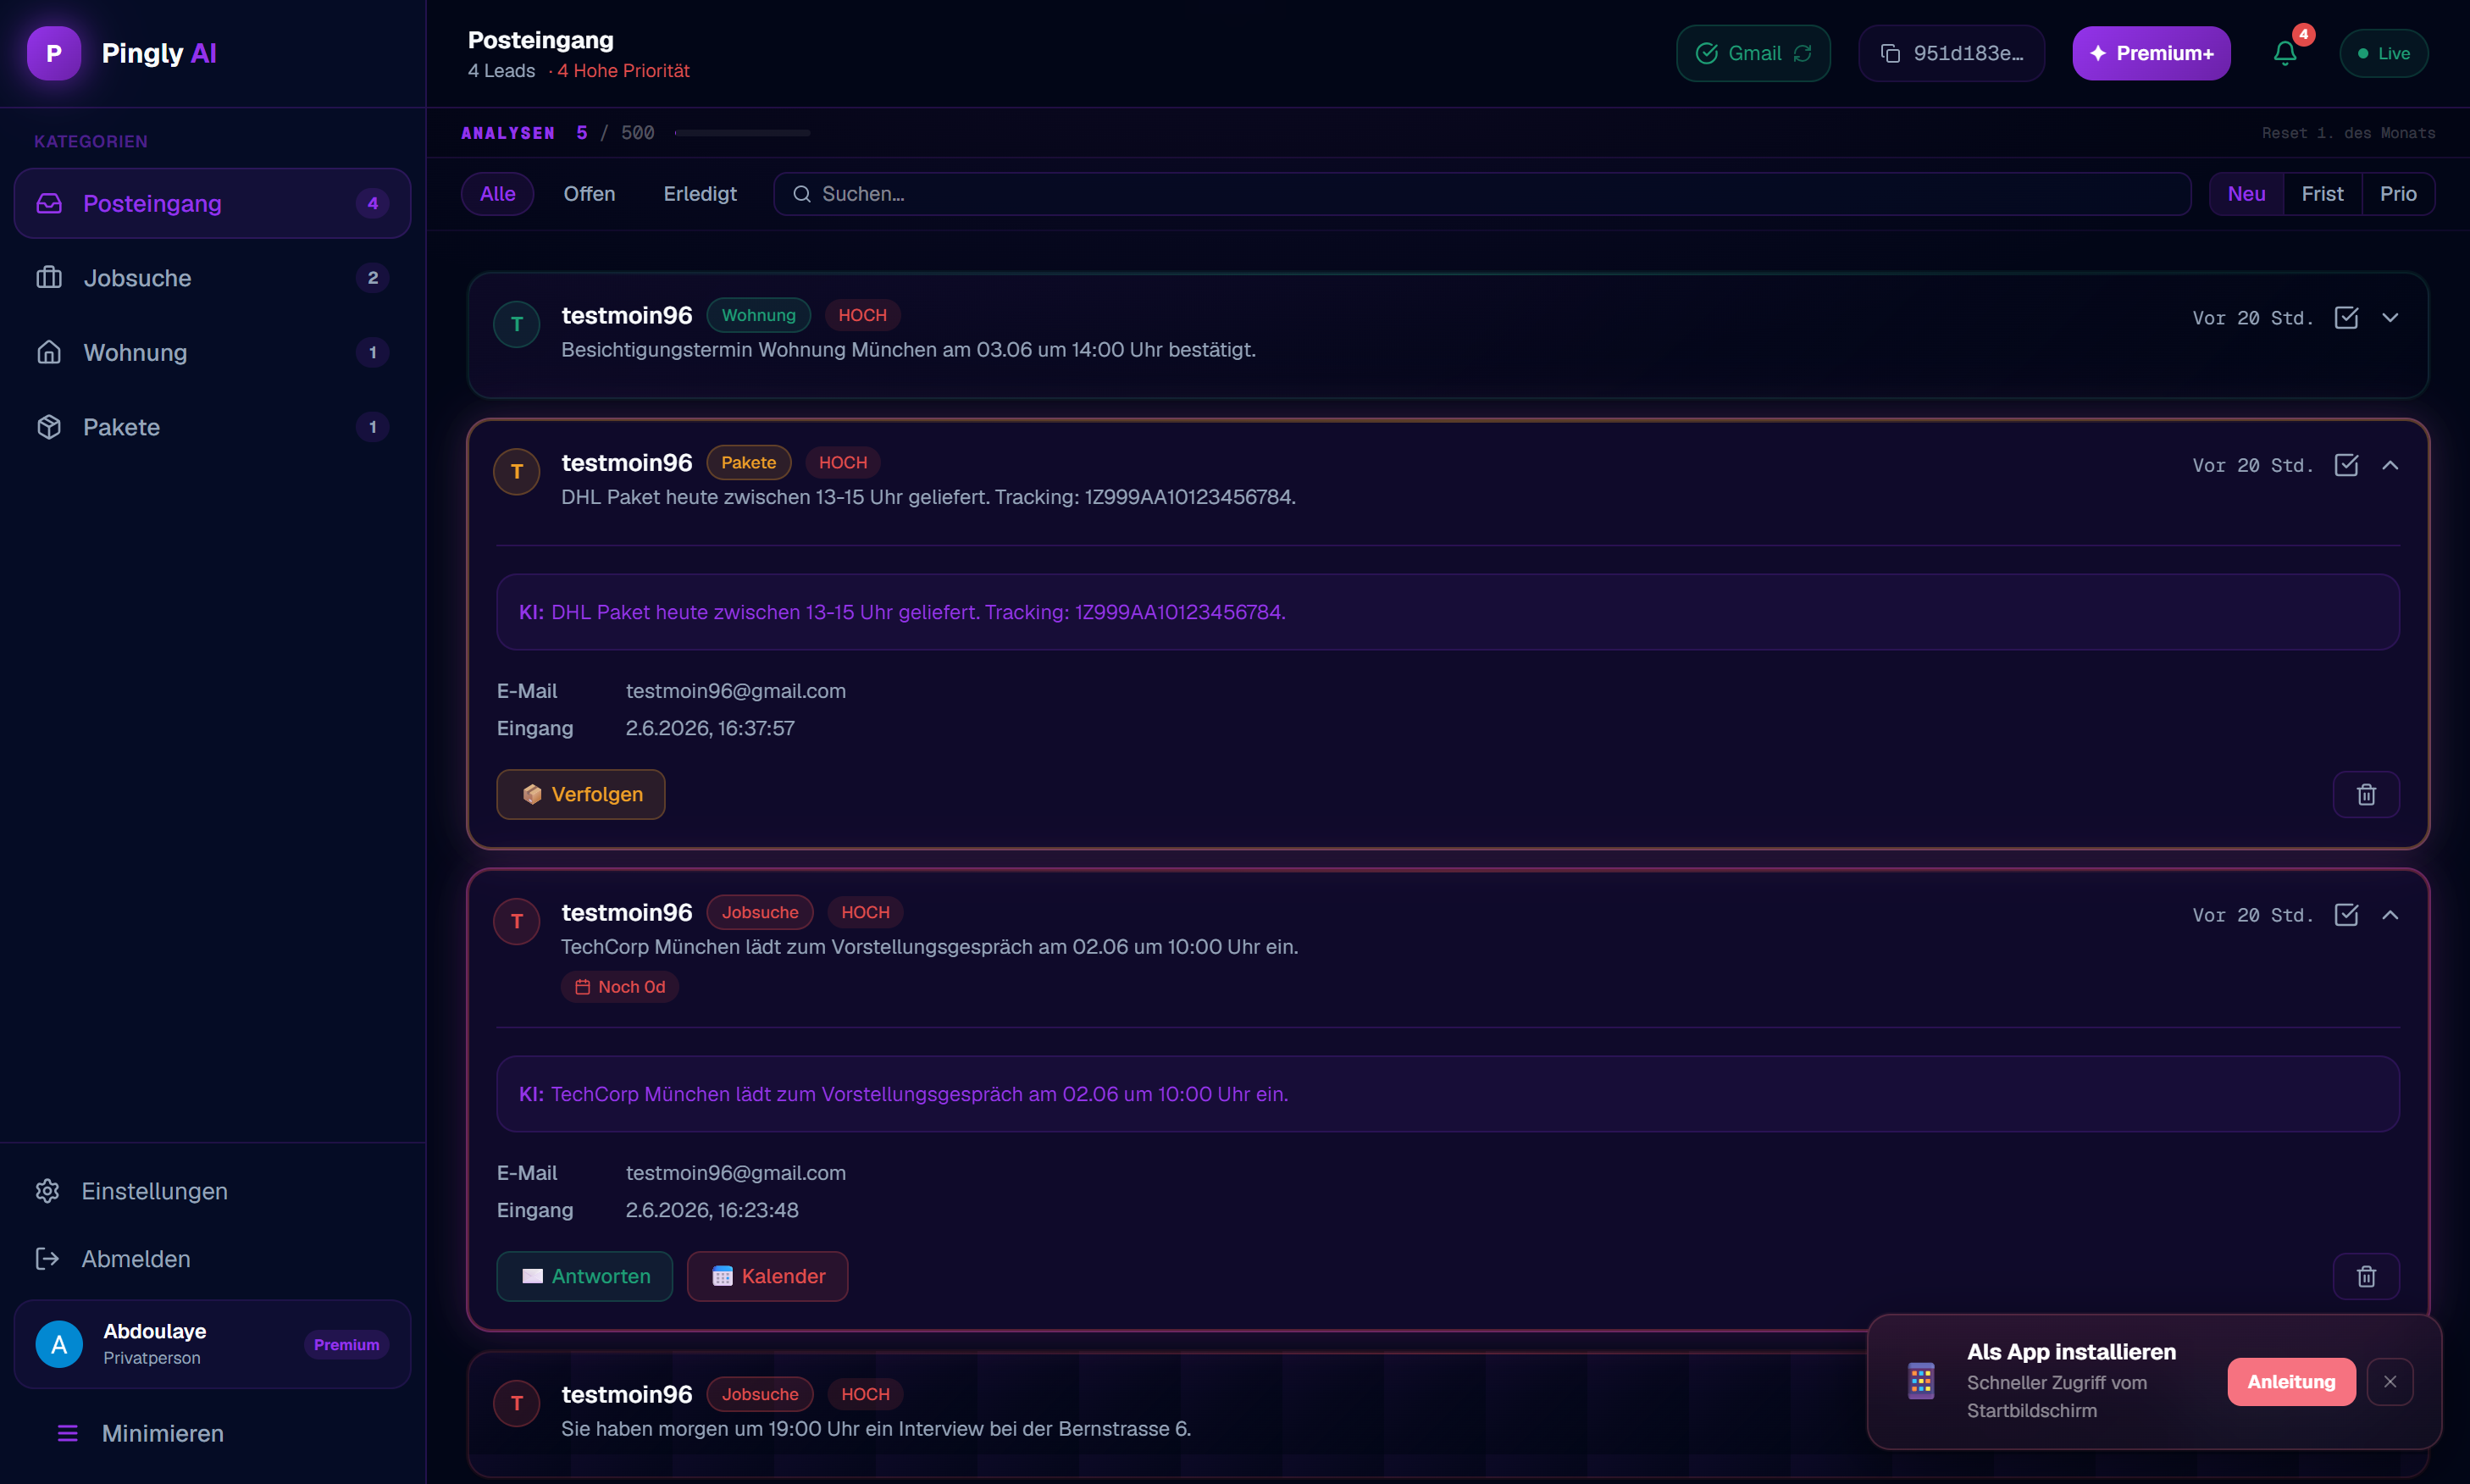Viewport: 2470px width, 1484px height.
Task: Filter leads by Erledigt
Action: tap(700, 194)
